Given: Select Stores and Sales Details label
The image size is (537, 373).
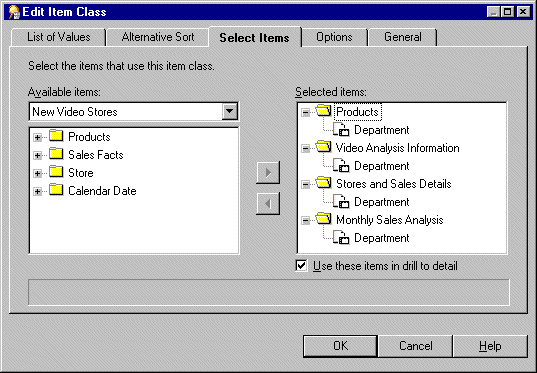Looking at the screenshot, I should (394, 184).
